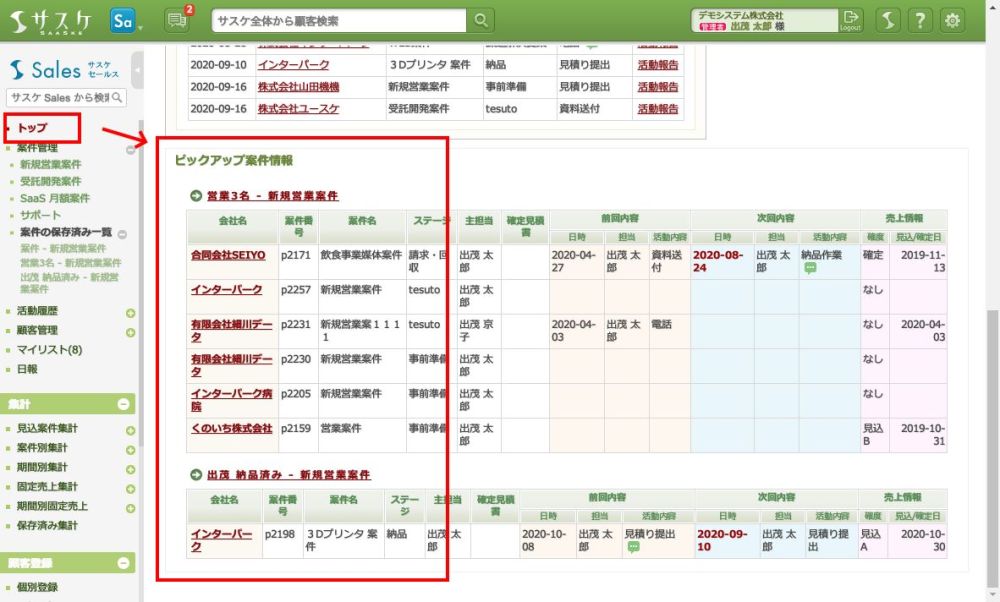Select トップ in the sidebar menu
1000x602 pixels.
pos(32,128)
